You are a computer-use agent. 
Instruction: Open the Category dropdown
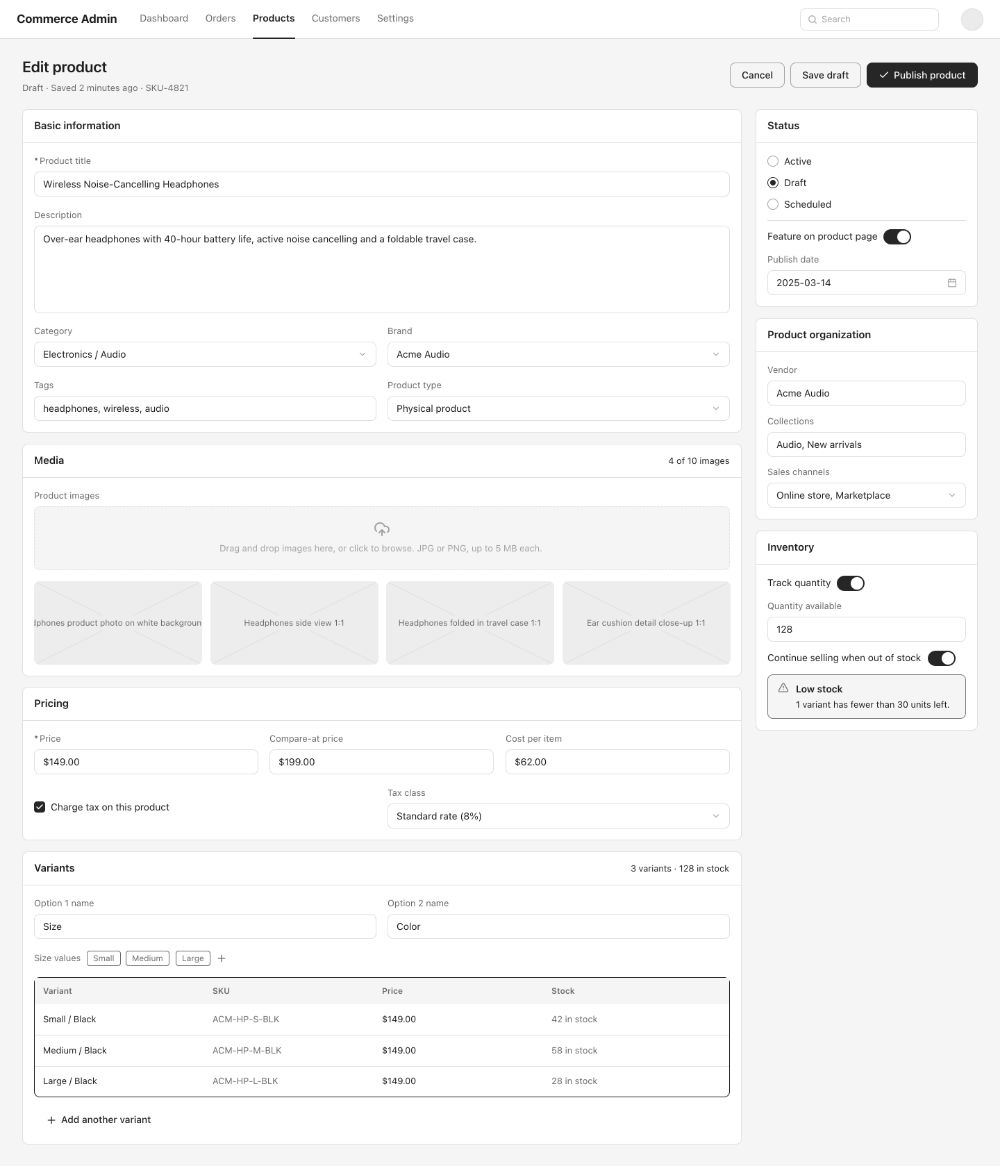tap(204, 355)
